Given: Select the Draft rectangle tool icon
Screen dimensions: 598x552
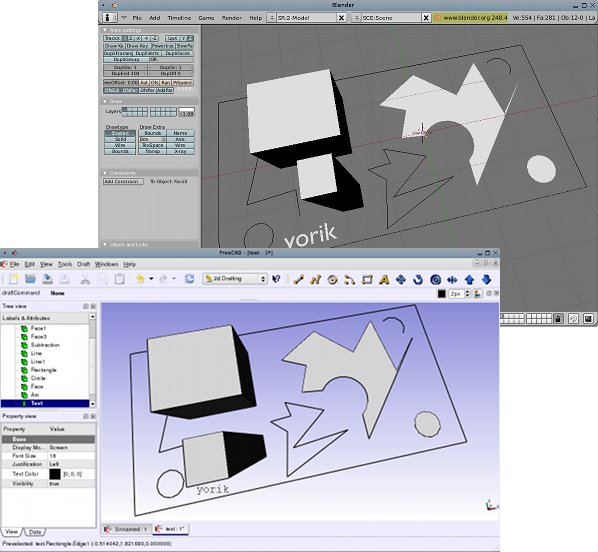Looking at the screenshot, I should coord(367,280).
